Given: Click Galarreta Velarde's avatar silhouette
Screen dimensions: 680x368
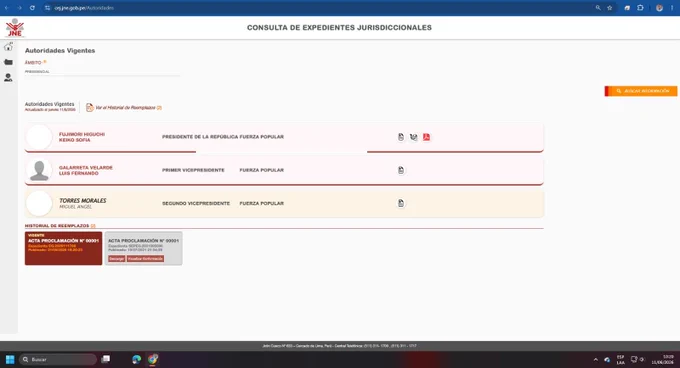Looking at the screenshot, I should pyautogui.click(x=39, y=170).
